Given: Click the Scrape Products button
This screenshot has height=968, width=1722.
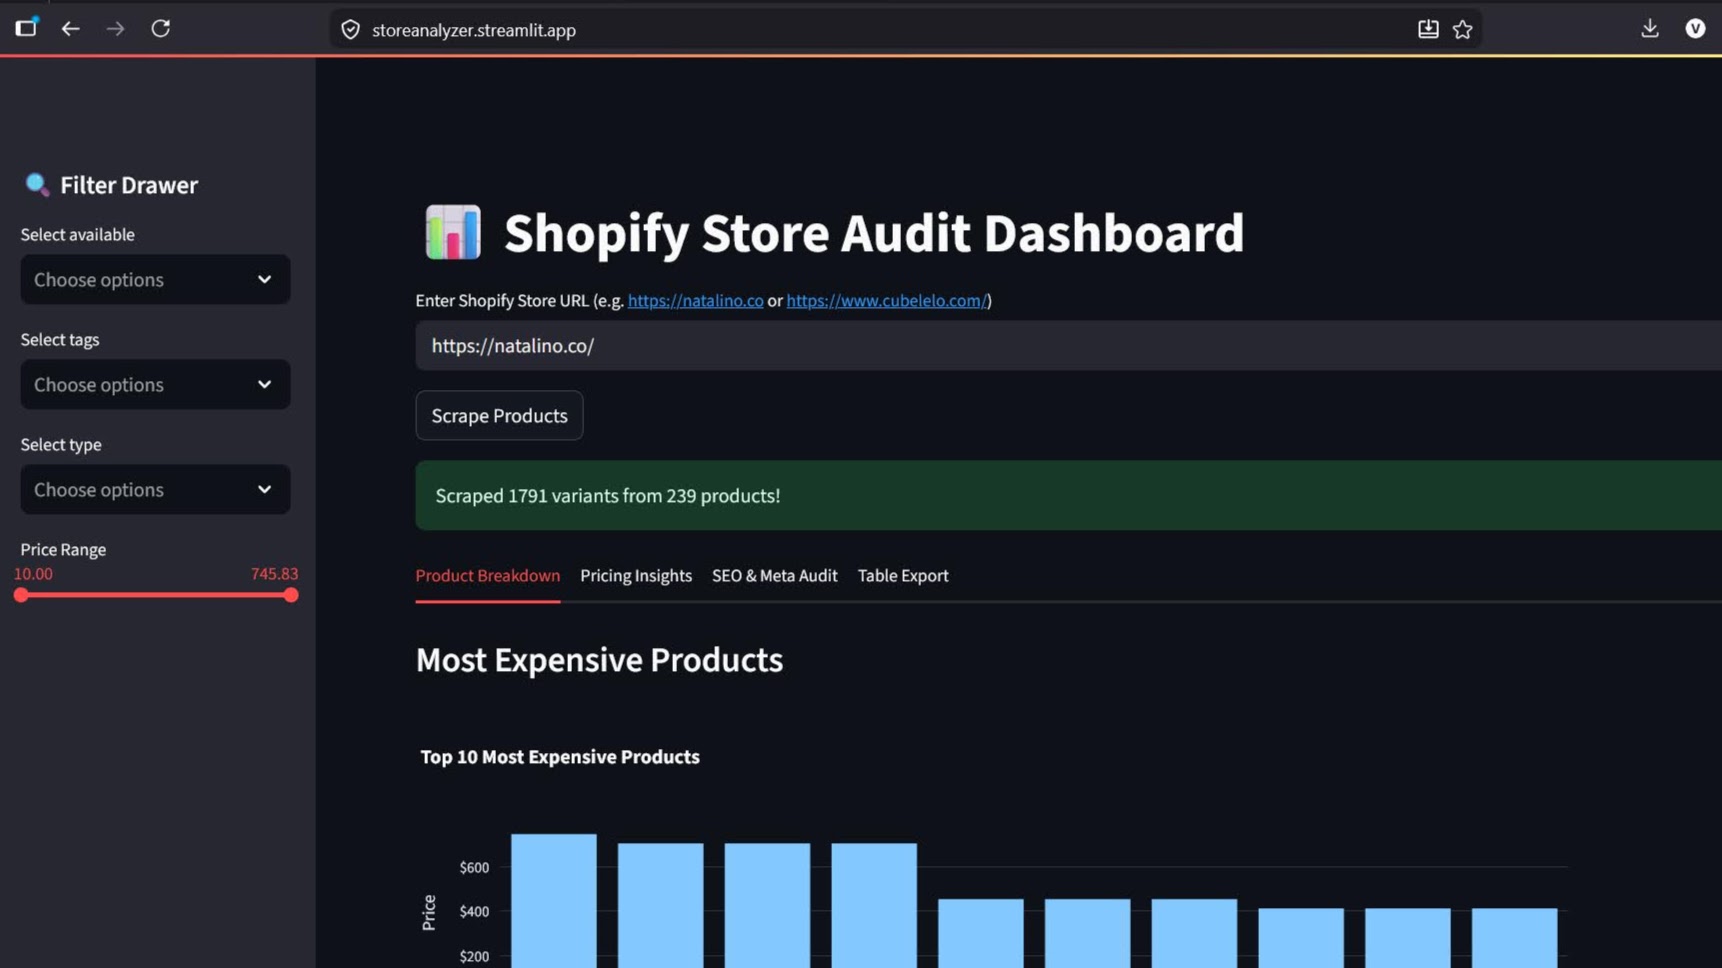Looking at the screenshot, I should [499, 416].
